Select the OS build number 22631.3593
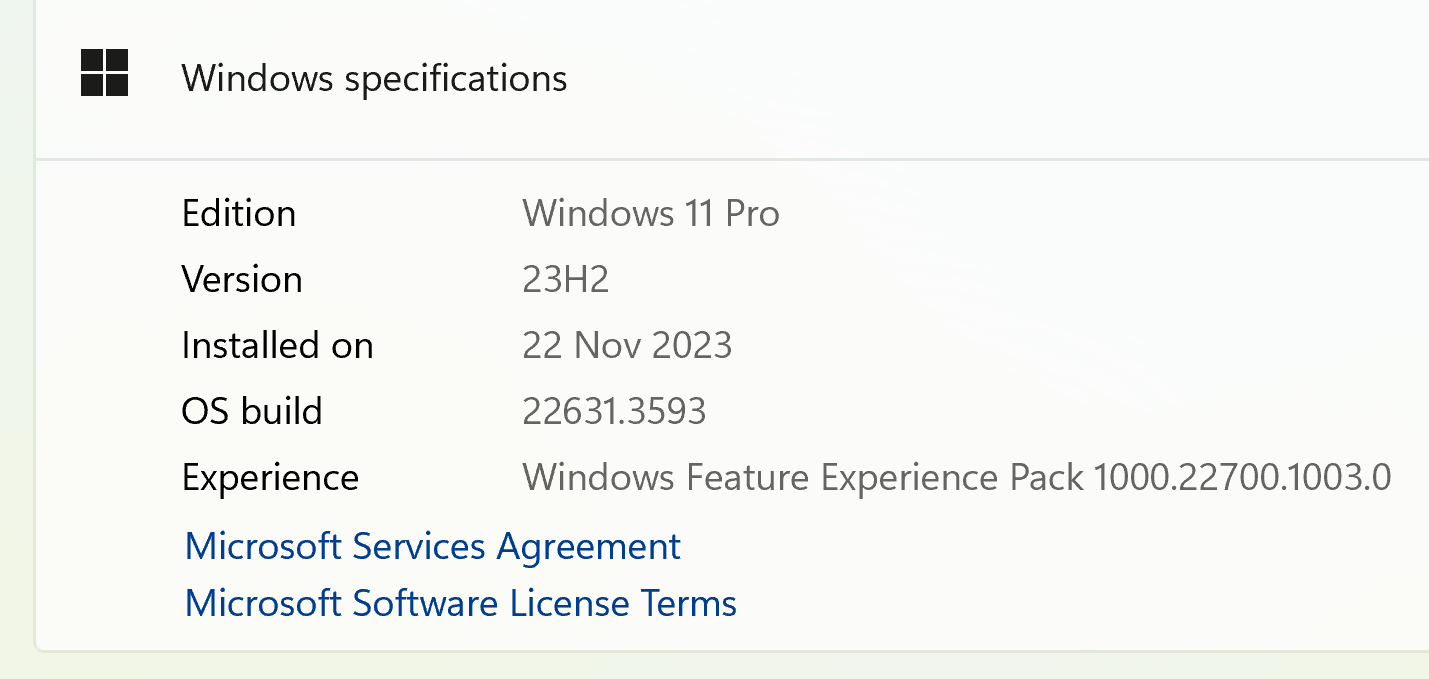The width and height of the screenshot is (1429, 679). (x=614, y=411)
